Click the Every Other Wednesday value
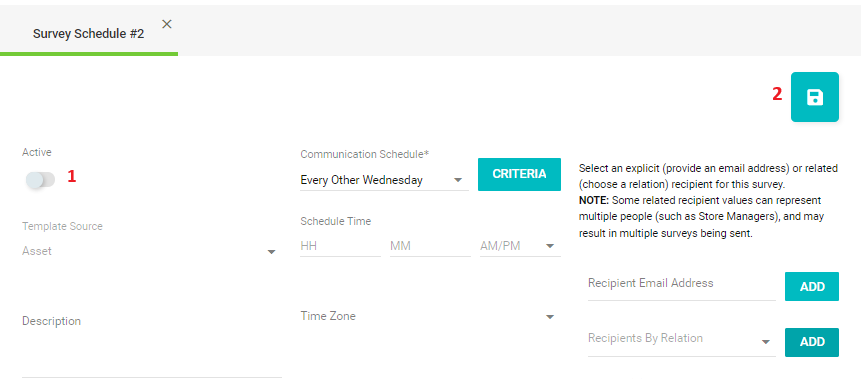Screen dimensions: 861x379 tap(361, 180)
